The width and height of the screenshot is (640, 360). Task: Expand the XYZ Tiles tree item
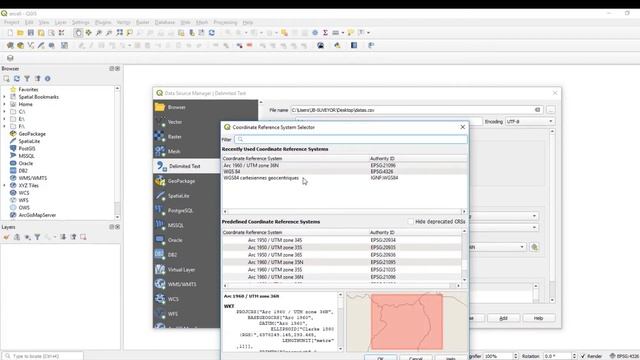(4, 185)
